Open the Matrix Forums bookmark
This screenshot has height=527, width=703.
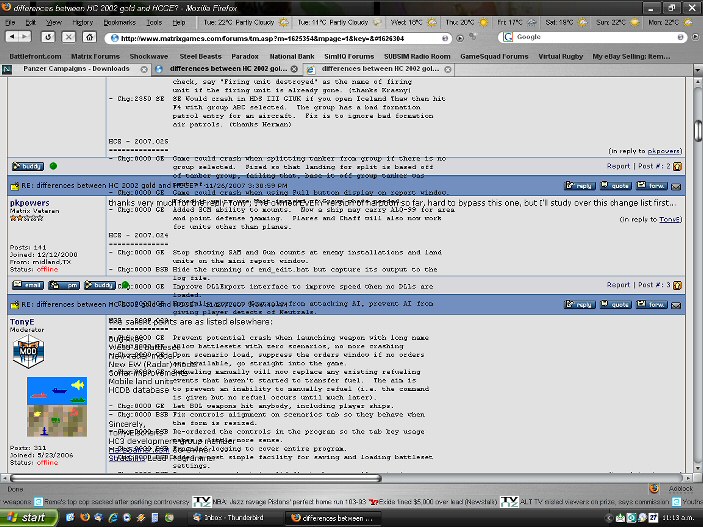point(95,57)
